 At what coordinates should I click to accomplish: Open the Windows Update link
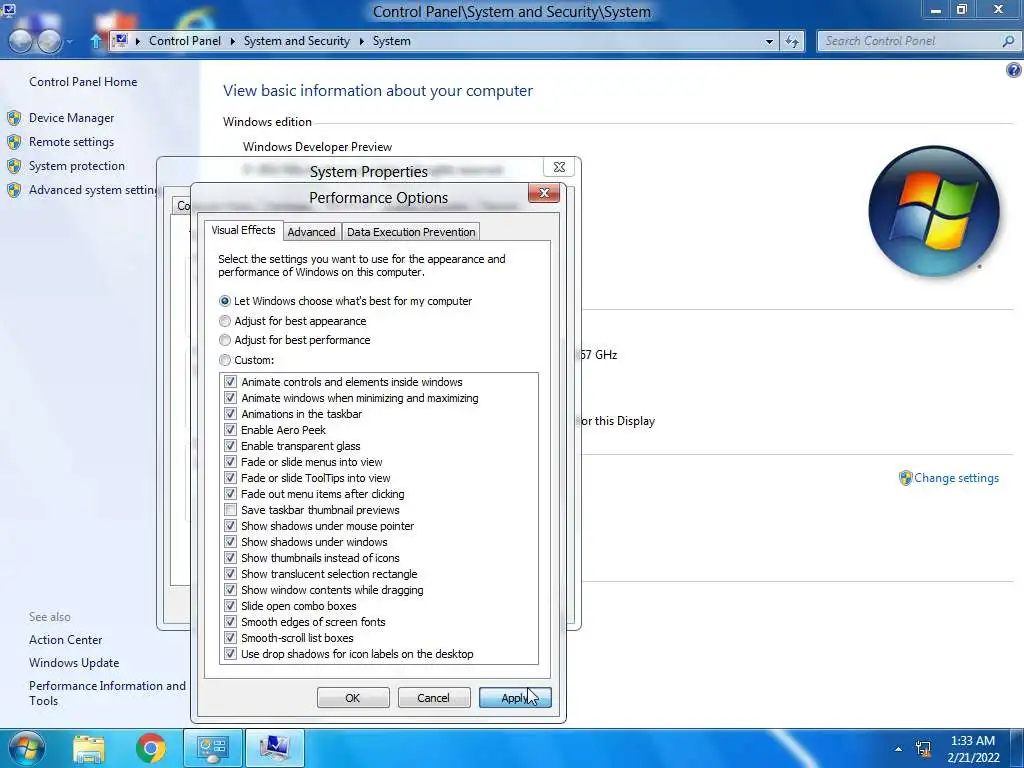coord(74,663)
